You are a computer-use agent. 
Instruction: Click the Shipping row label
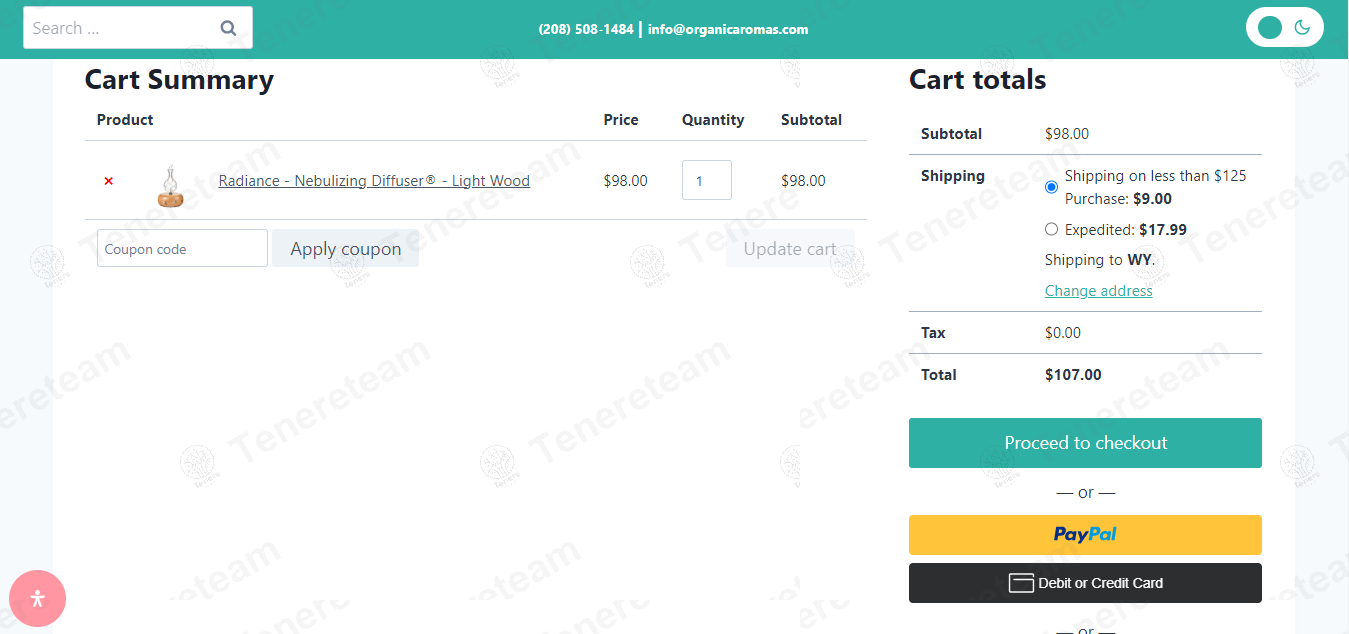pyautogui.click(x=953, y=176)
